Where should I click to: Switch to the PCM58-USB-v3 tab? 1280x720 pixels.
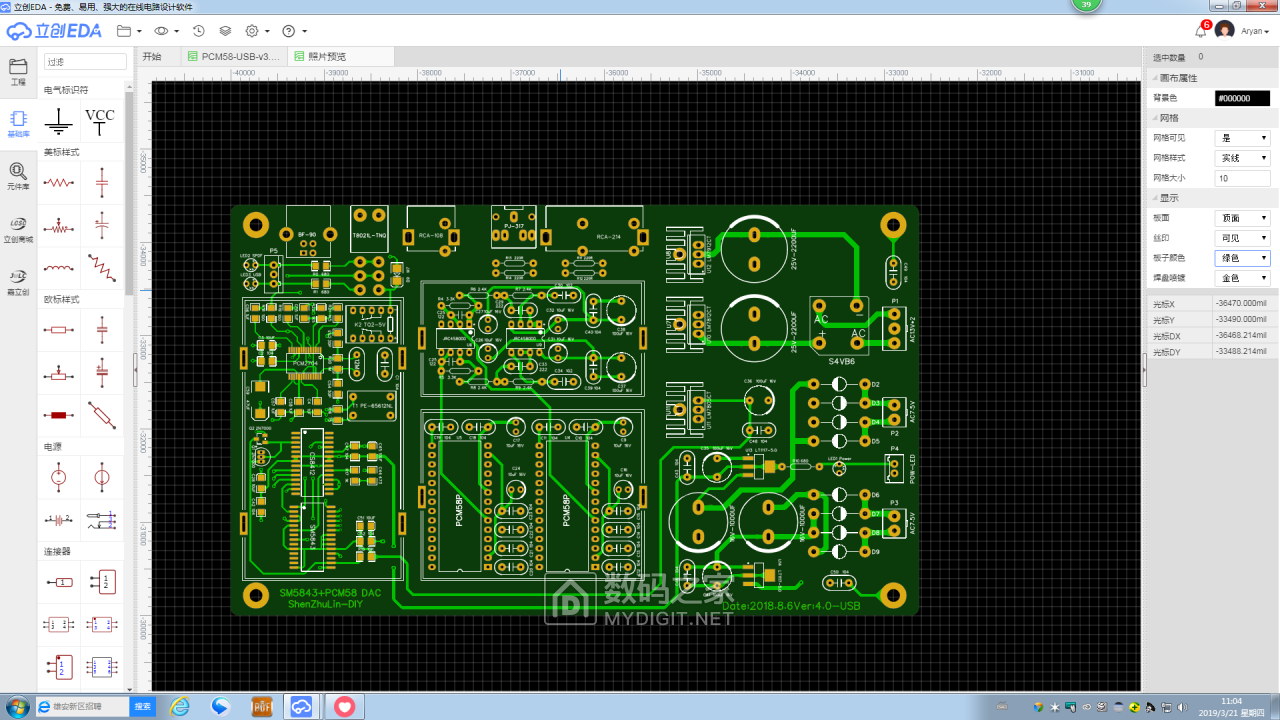tap(234, 57)
